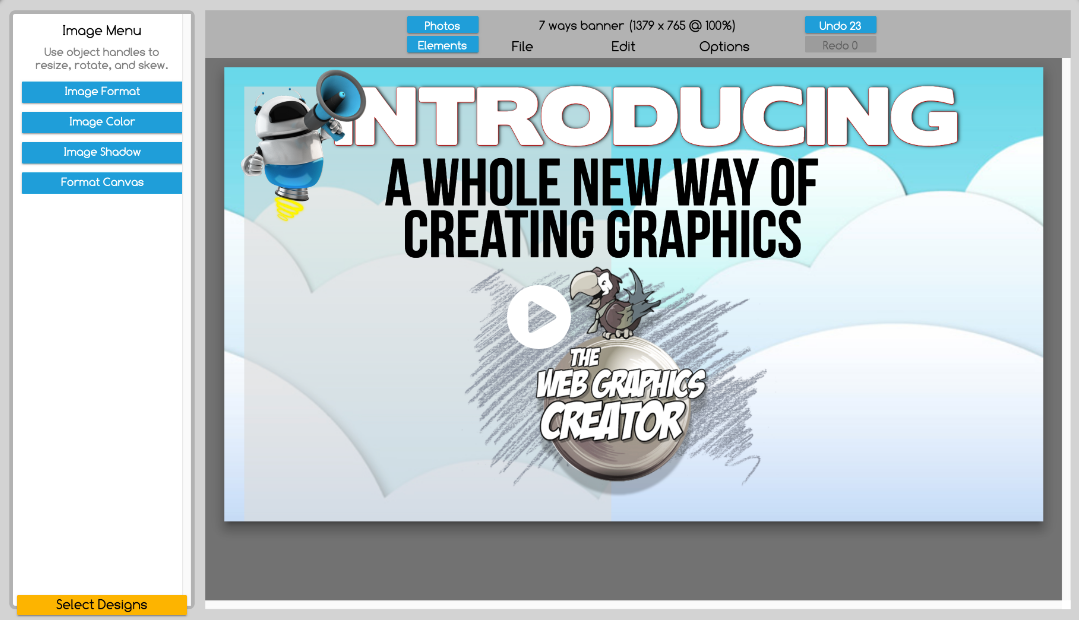Select the white play button on the banner
Image resolution: width=1079 pixels, height=620 pixels.
click(540, 317)
